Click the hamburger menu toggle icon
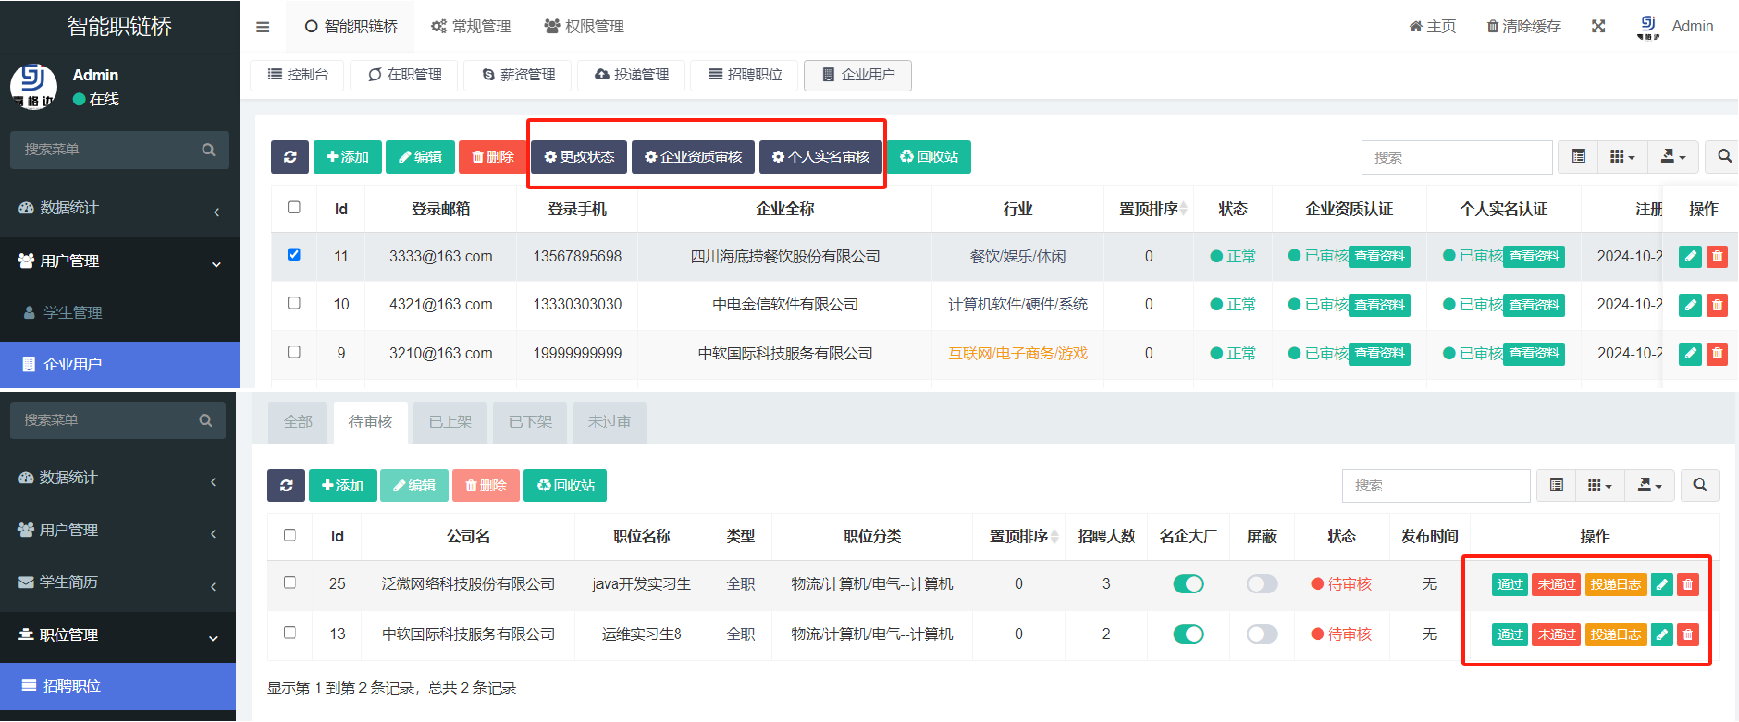Image resolution: width=1739 pixels, height=722 pixels. point(263,27)
